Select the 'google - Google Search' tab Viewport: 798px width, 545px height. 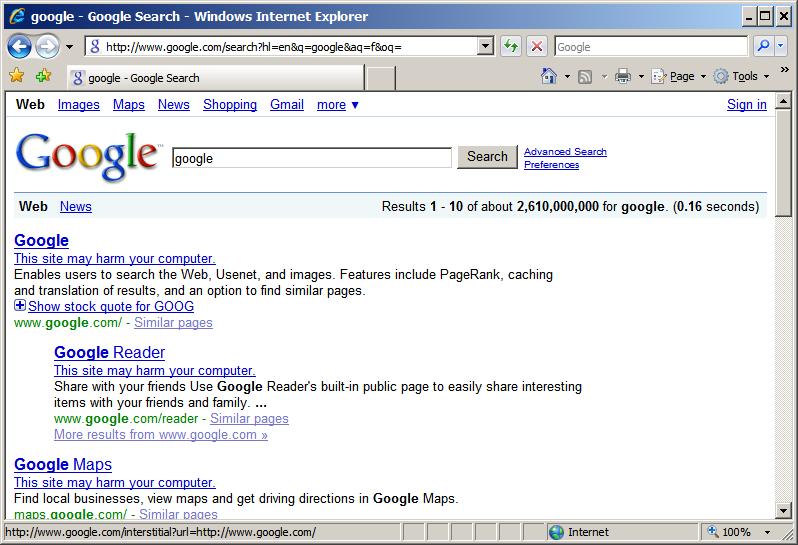(216, 78)
